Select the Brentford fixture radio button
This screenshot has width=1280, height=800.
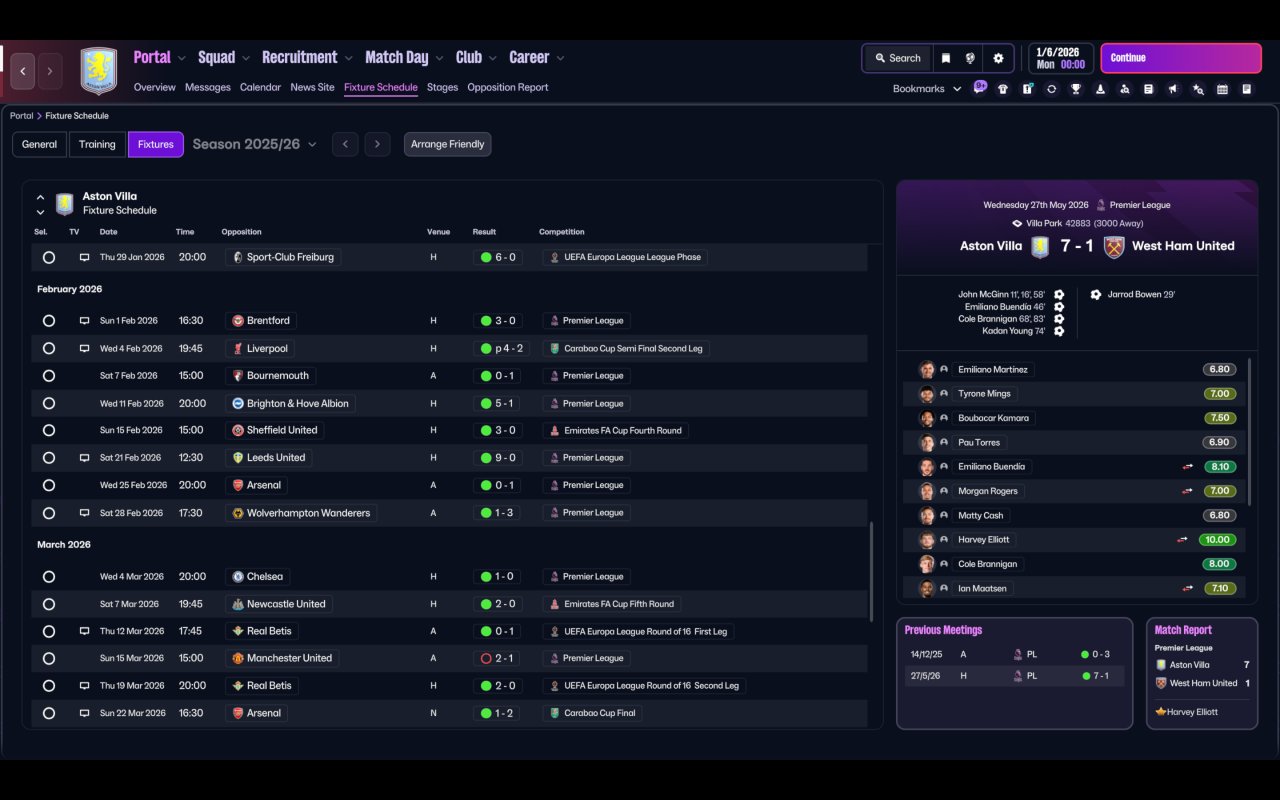coord(48,321)
